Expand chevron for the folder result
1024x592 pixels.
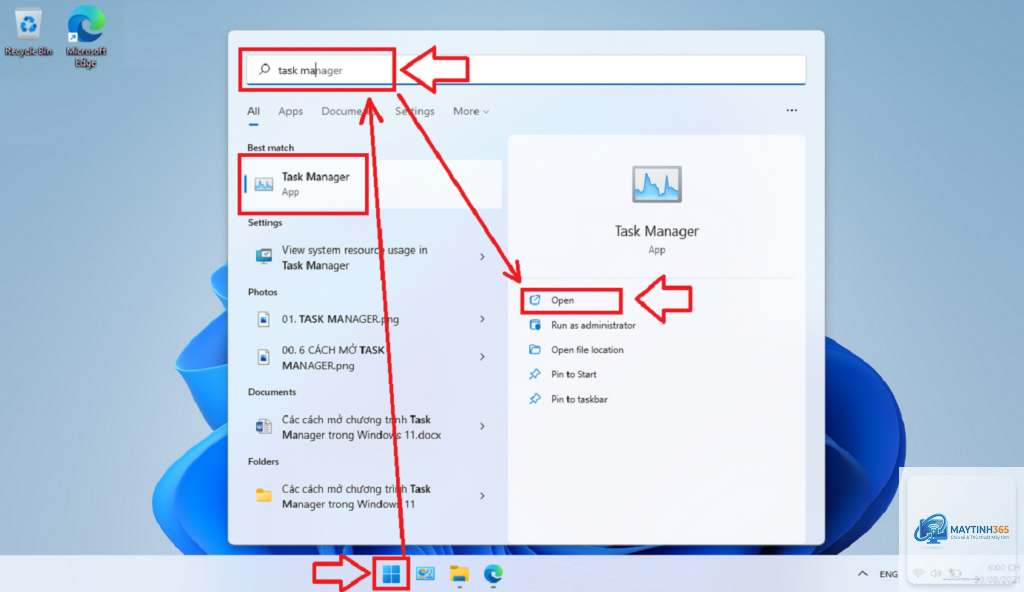(482, 496)
